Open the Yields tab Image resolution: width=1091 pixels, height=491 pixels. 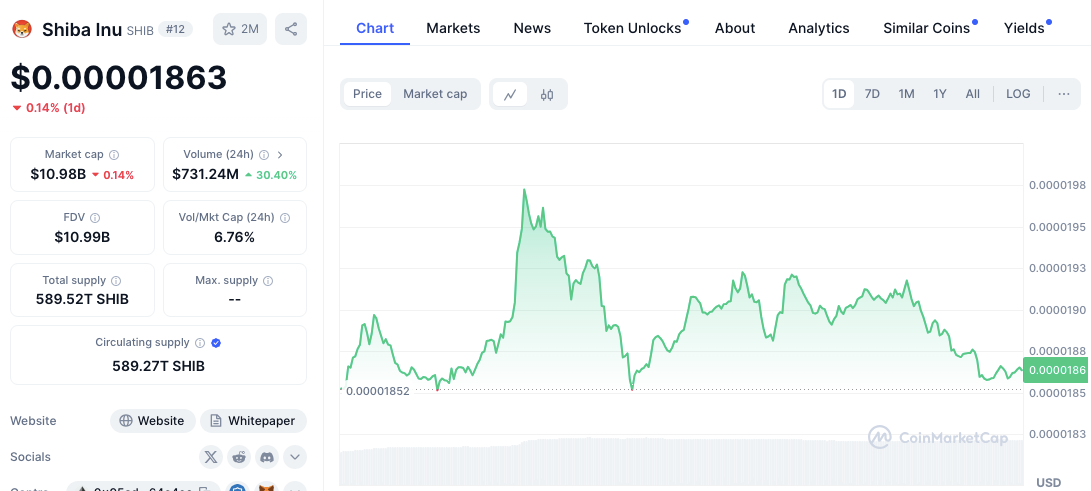(1024, 29)
